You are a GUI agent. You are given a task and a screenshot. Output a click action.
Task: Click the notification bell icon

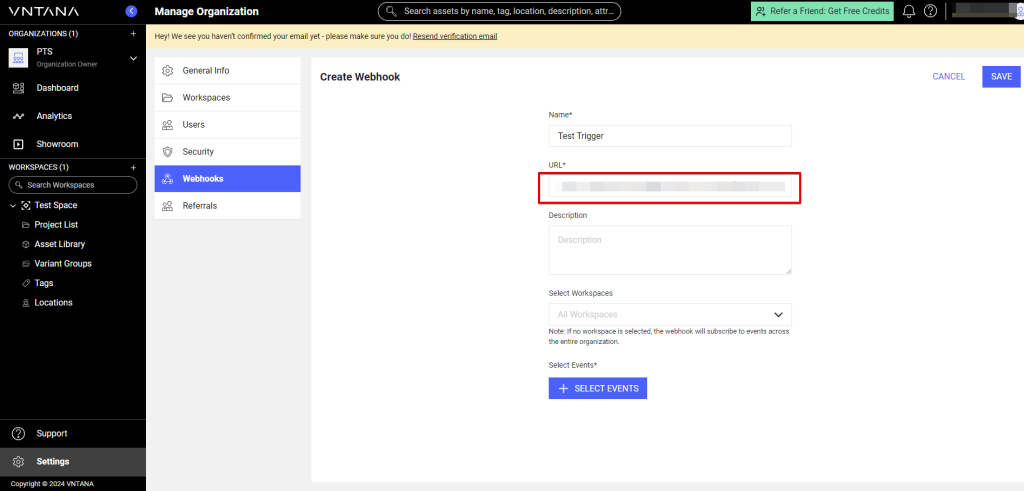[x=909, y=11]
